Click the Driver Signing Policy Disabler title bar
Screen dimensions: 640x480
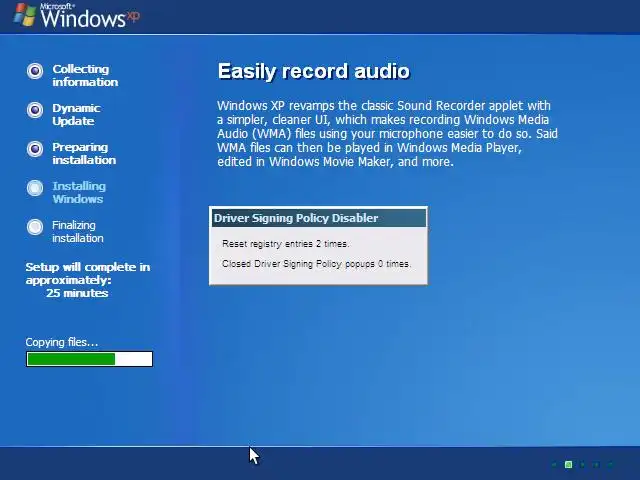point(319,218)
